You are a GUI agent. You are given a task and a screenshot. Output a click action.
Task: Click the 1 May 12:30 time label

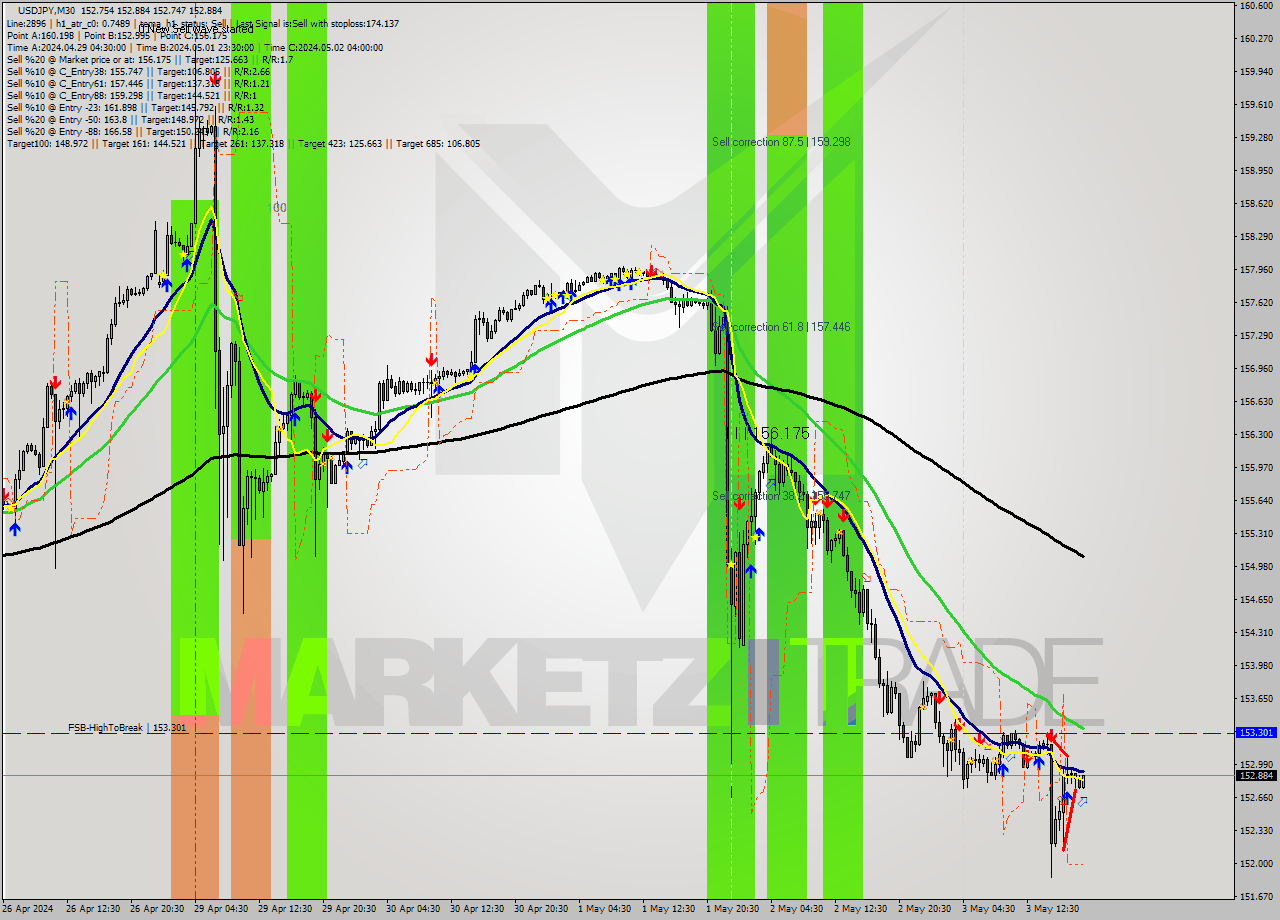[670, 909]
